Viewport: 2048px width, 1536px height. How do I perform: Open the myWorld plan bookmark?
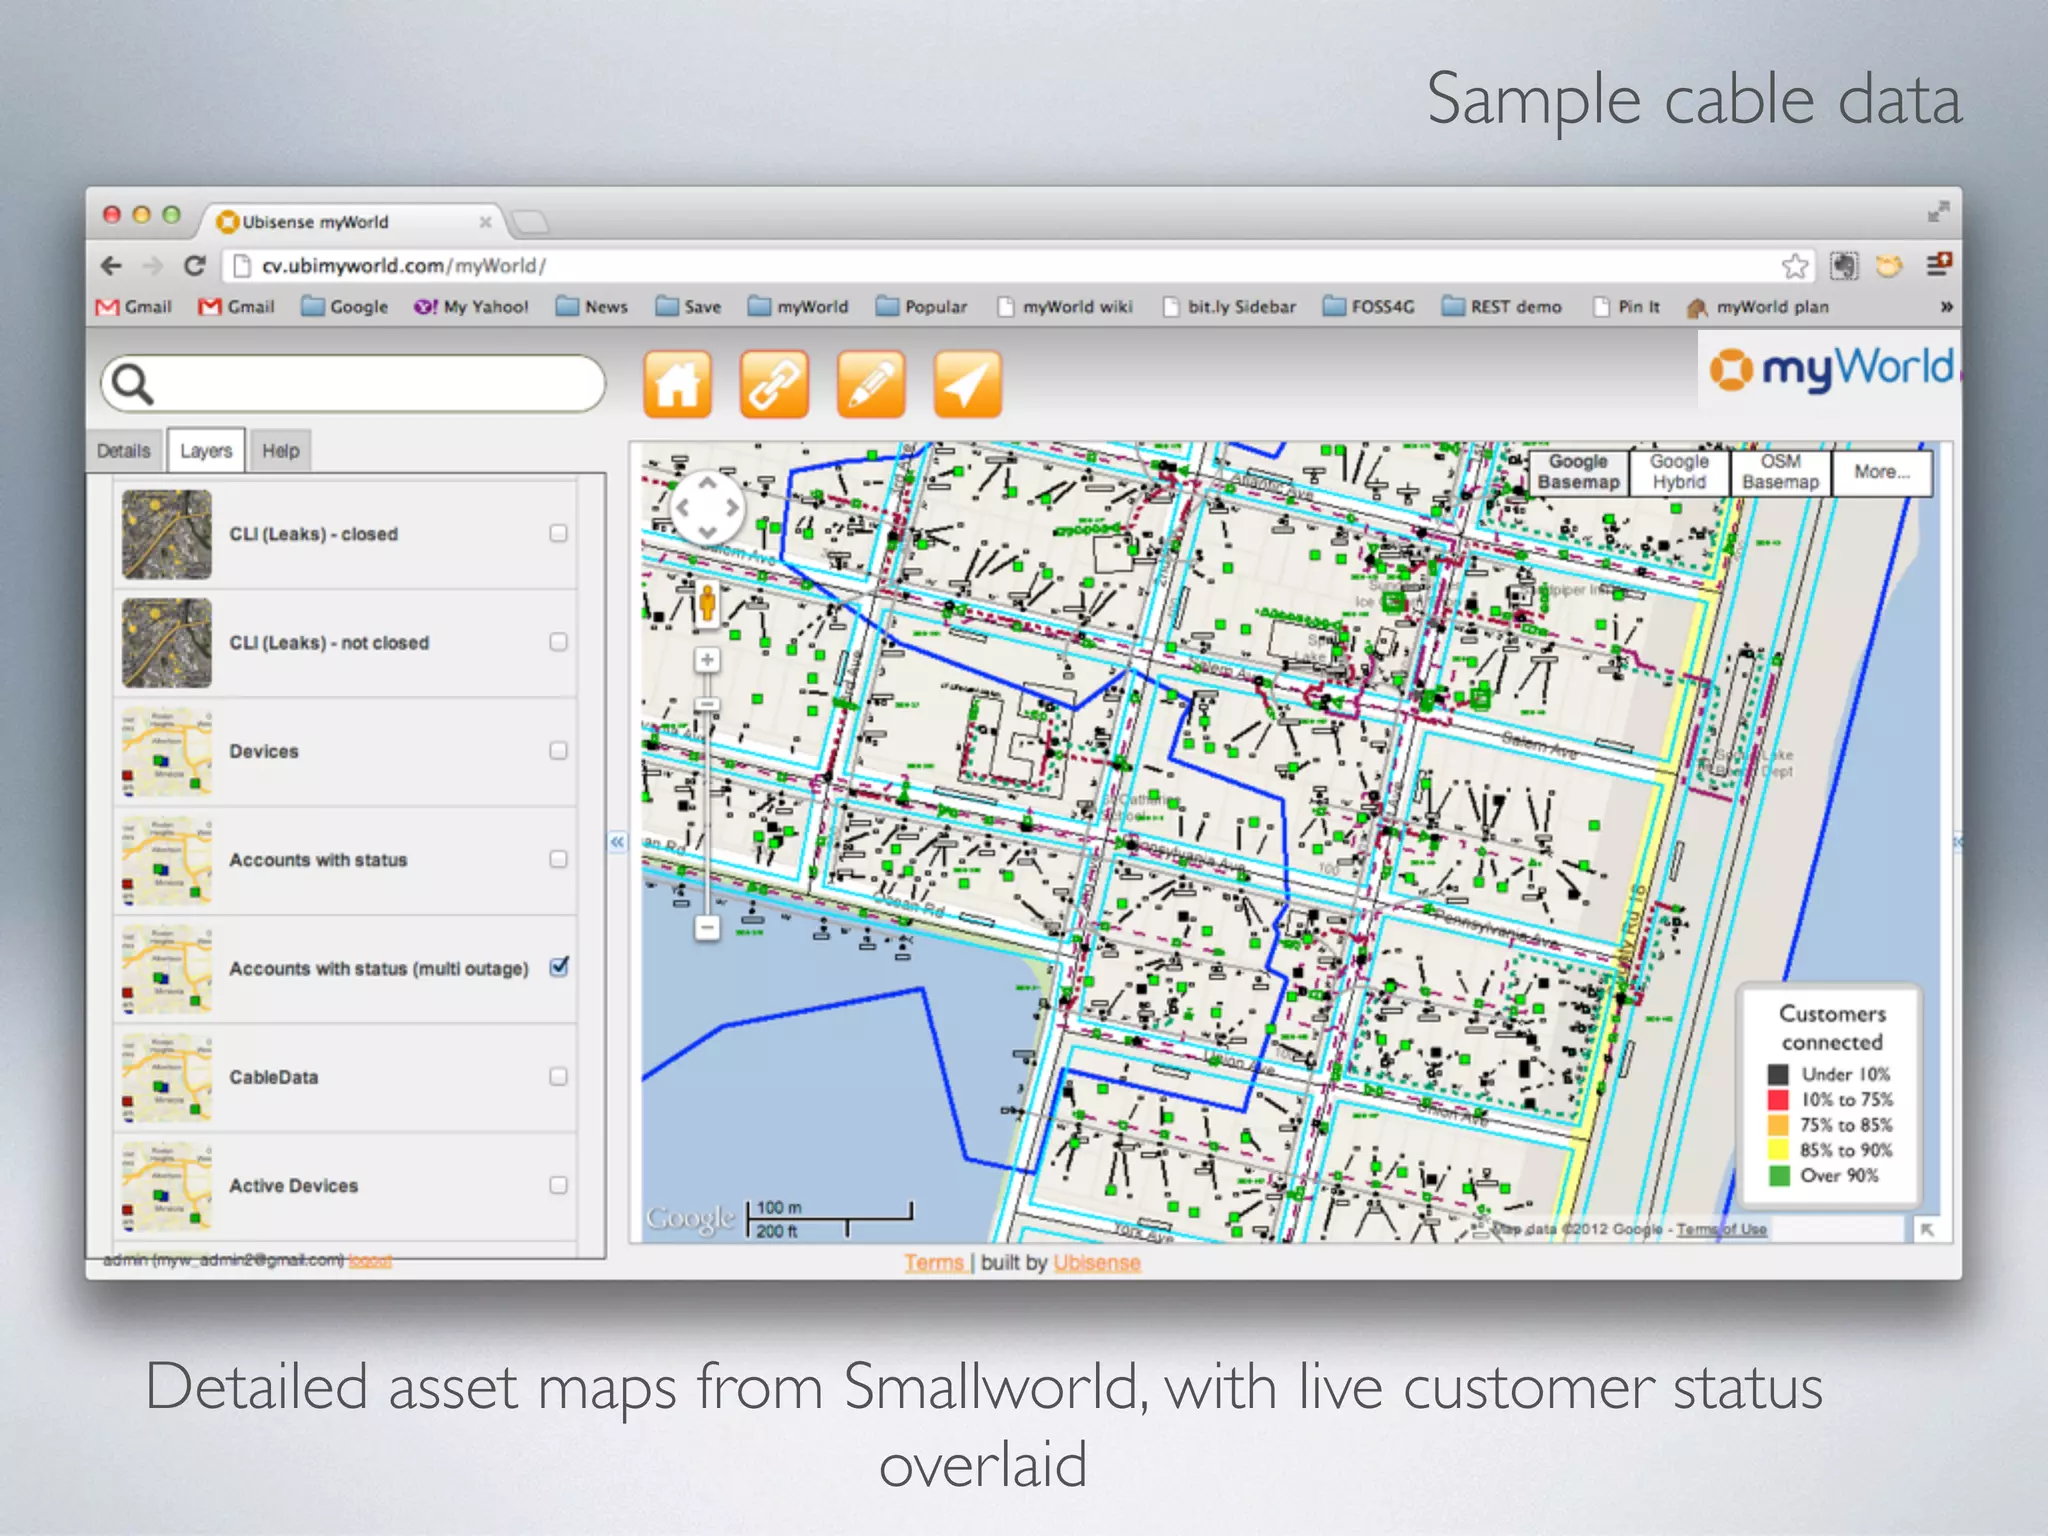1758,307
